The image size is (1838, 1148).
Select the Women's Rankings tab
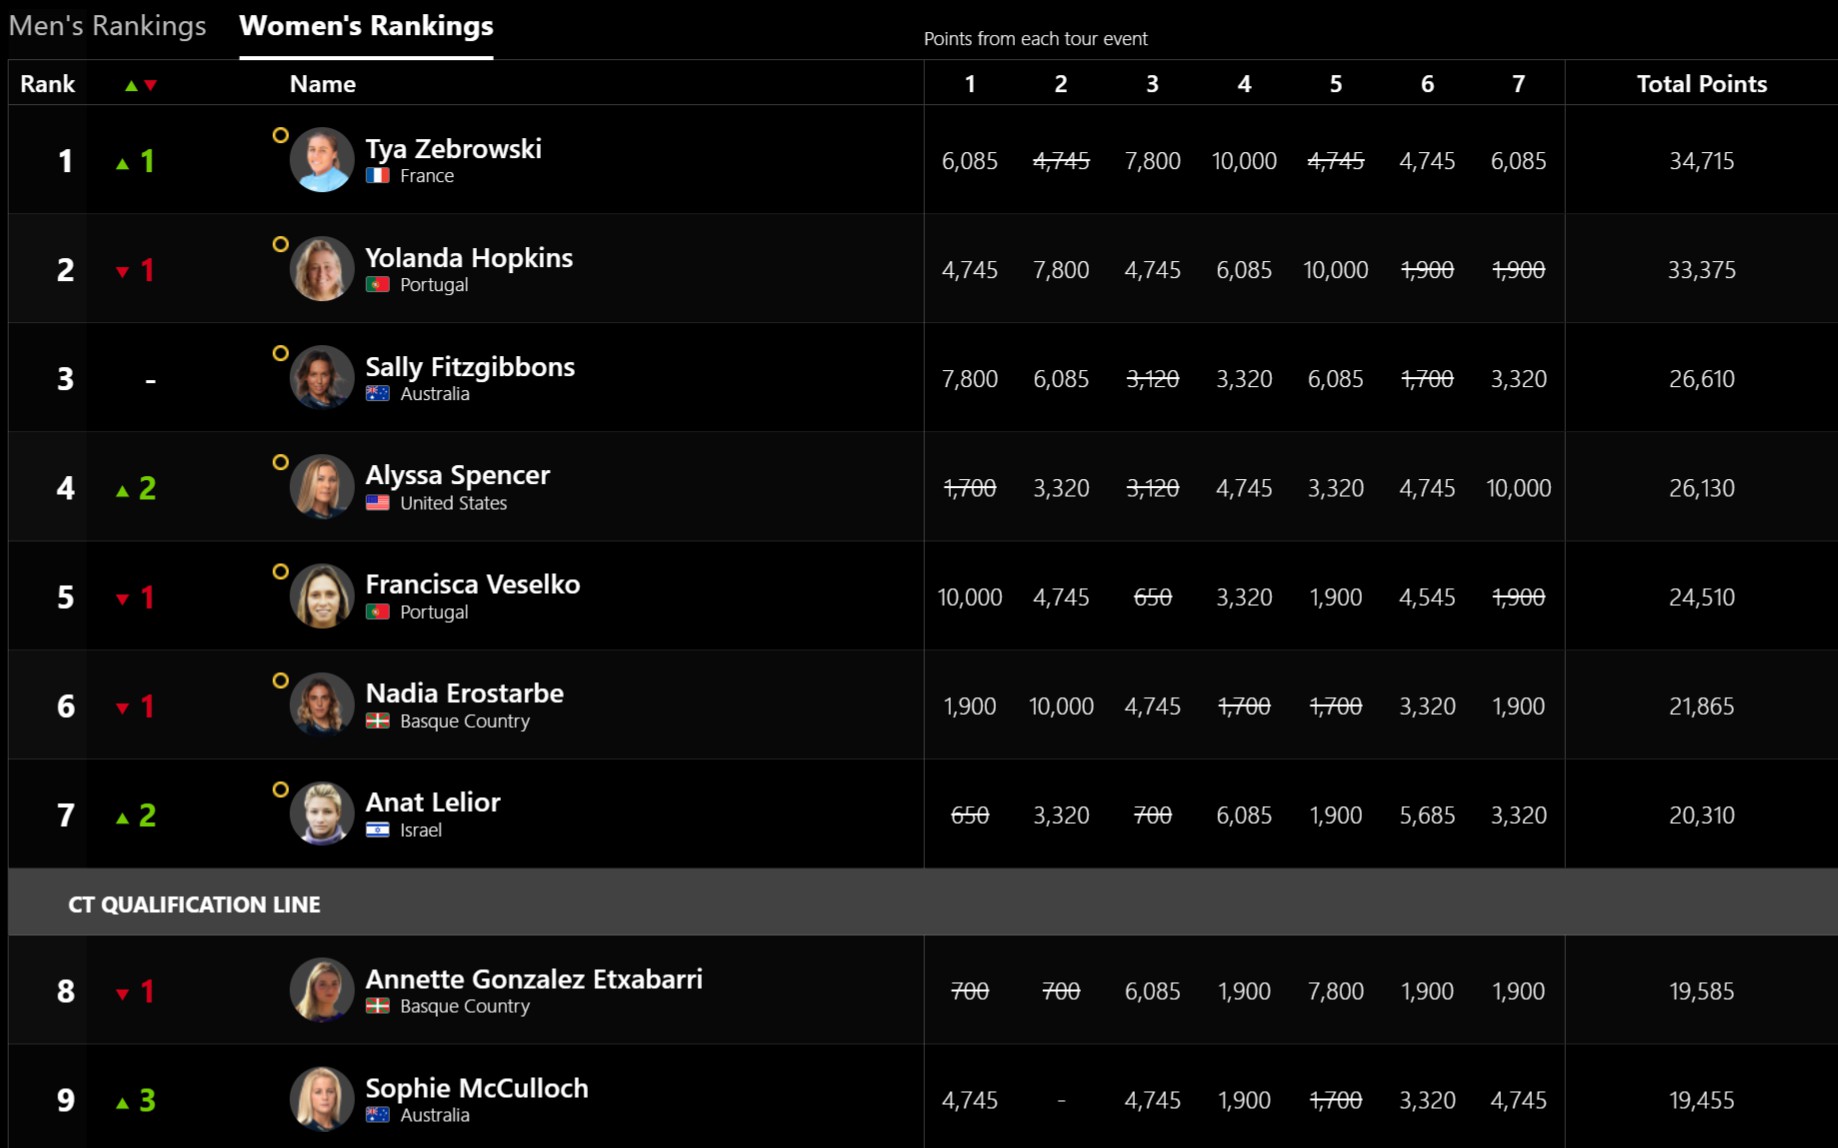366,26
